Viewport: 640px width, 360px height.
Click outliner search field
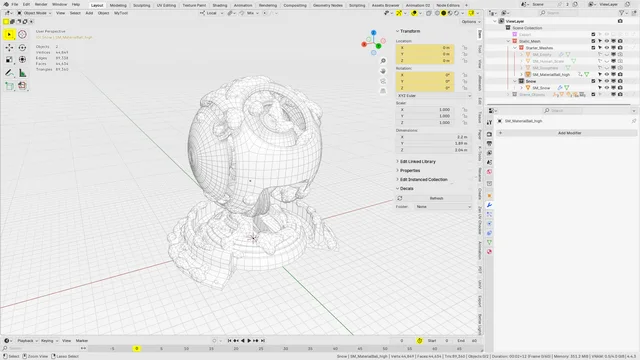click(558, 13)
